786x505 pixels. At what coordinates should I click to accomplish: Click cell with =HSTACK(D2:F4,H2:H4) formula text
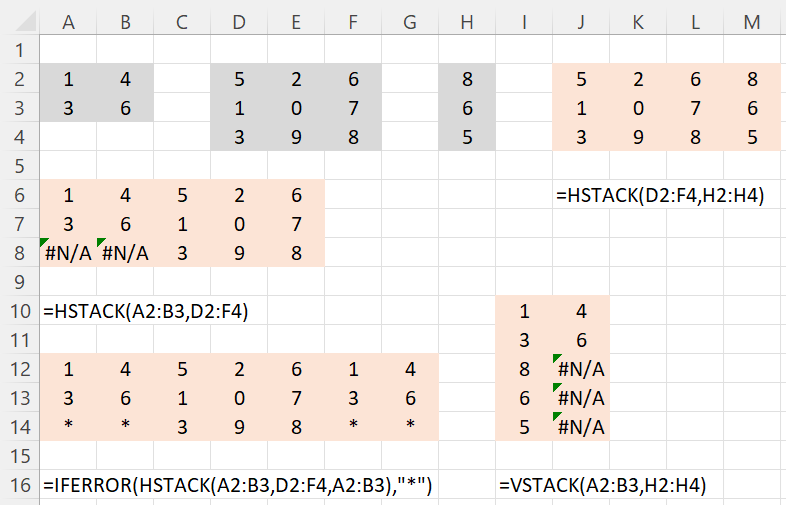[x=660, y=195]
